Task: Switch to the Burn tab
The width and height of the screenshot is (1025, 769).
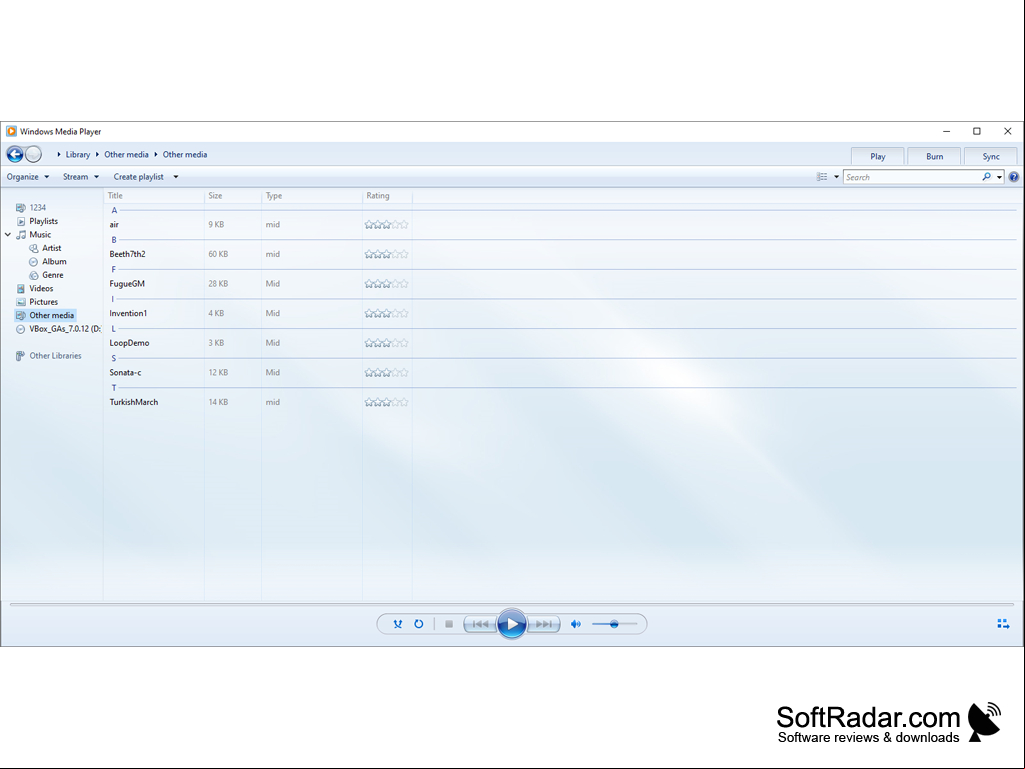Action: tap(934, 156)
